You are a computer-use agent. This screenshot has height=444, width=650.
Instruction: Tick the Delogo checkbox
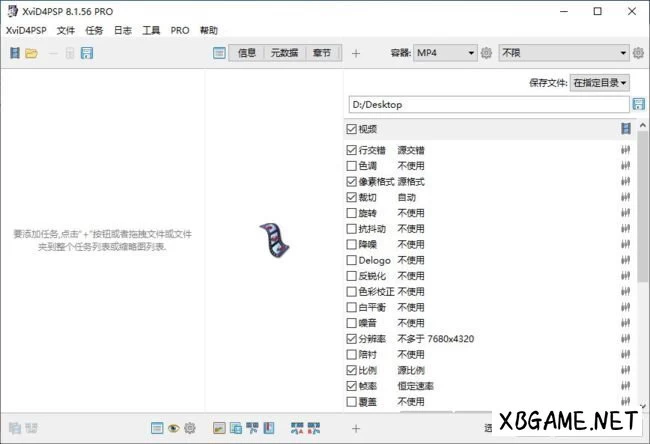pyautogui.click(x=350, y=260)
